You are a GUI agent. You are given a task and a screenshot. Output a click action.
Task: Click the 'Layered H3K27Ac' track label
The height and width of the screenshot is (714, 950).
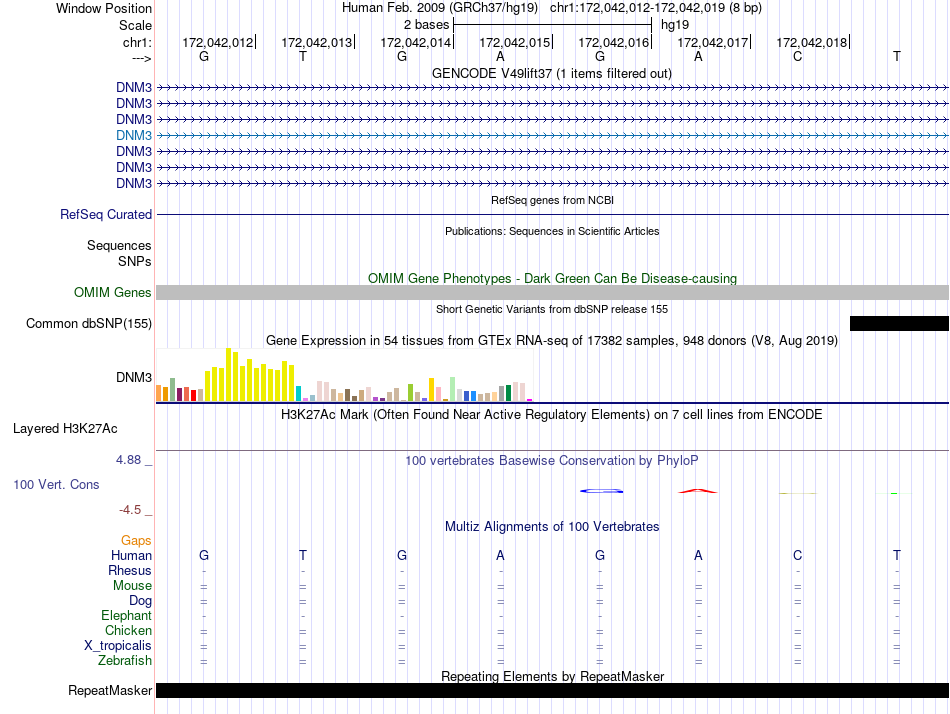pyautogui.click(x=65, y=429)
